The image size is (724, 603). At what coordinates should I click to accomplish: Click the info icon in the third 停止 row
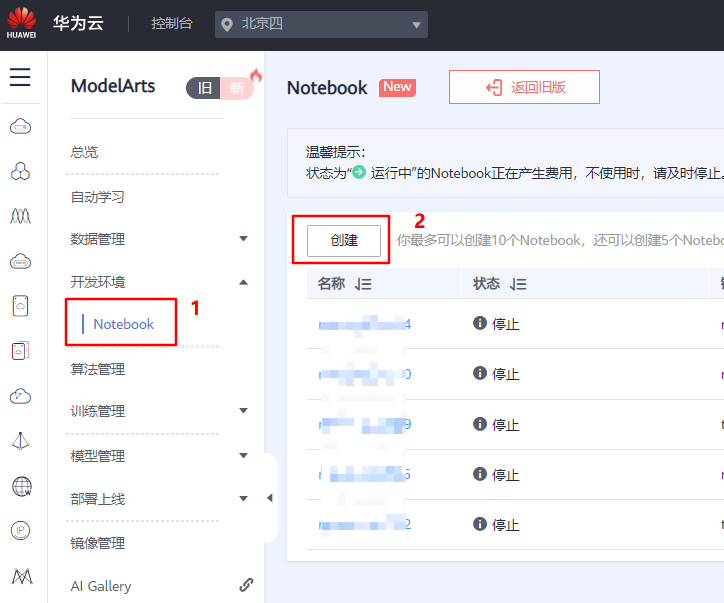pos(480,423)
